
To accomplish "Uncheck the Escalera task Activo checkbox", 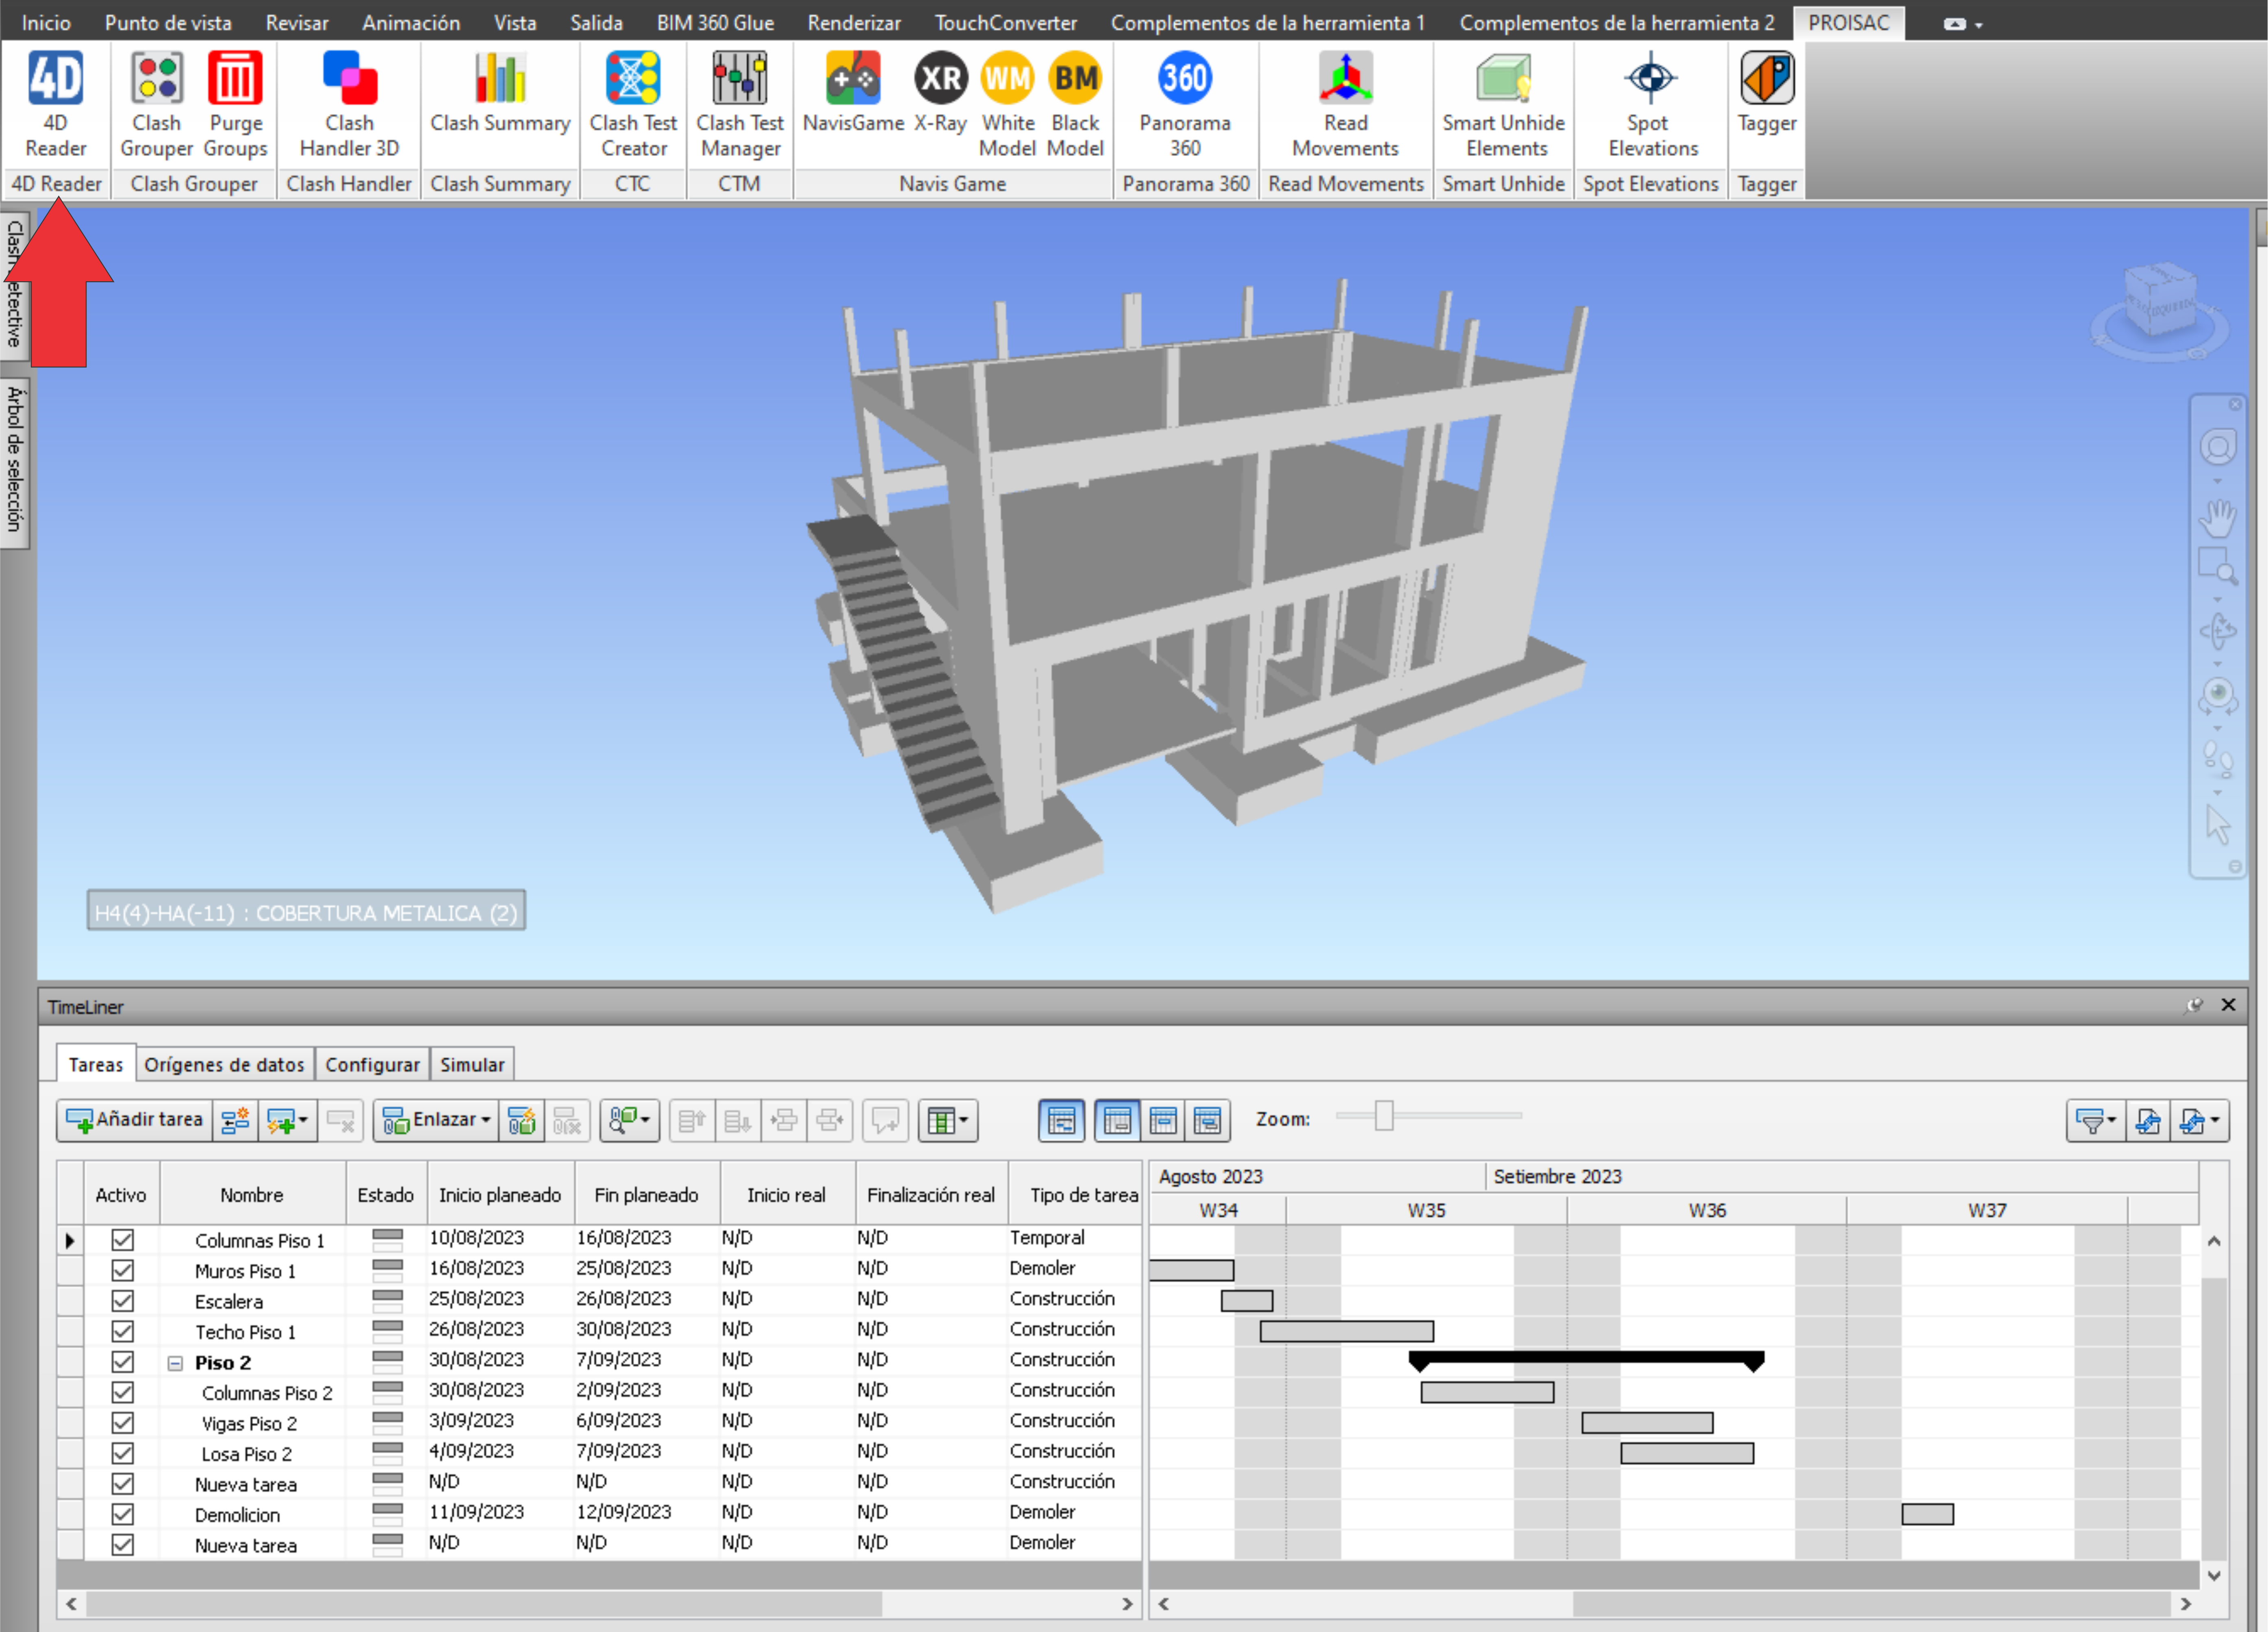I will pyautogui.click(x=122, y=1301).
